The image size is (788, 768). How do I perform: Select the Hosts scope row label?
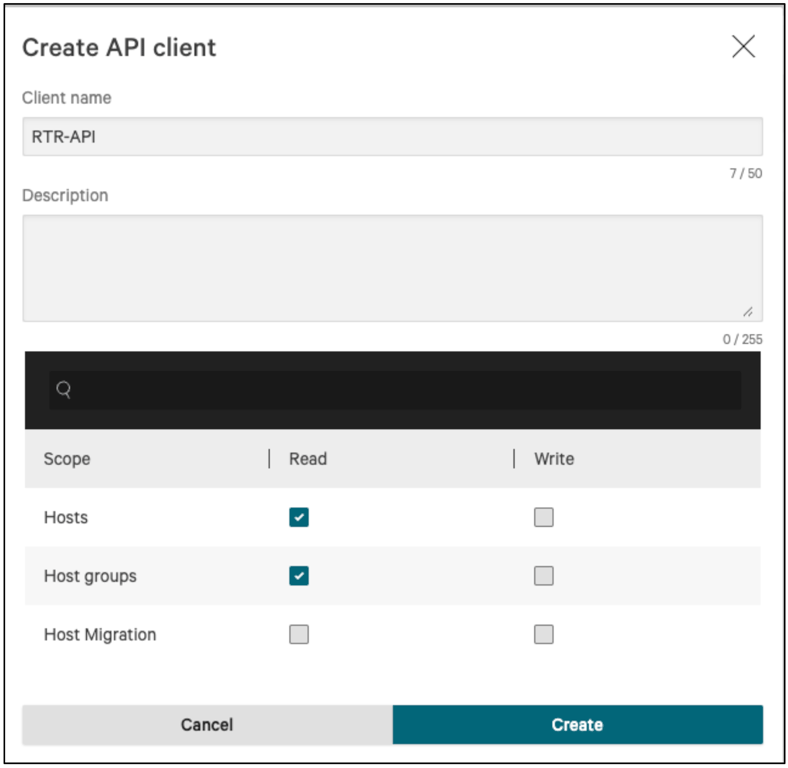(66, 517)
